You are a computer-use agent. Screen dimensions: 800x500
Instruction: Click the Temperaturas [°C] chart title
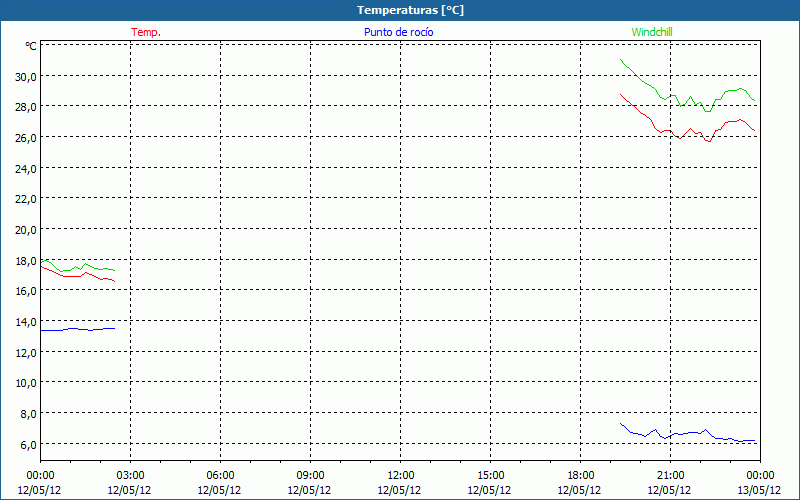pyautogui.click(x=410, y=10)
